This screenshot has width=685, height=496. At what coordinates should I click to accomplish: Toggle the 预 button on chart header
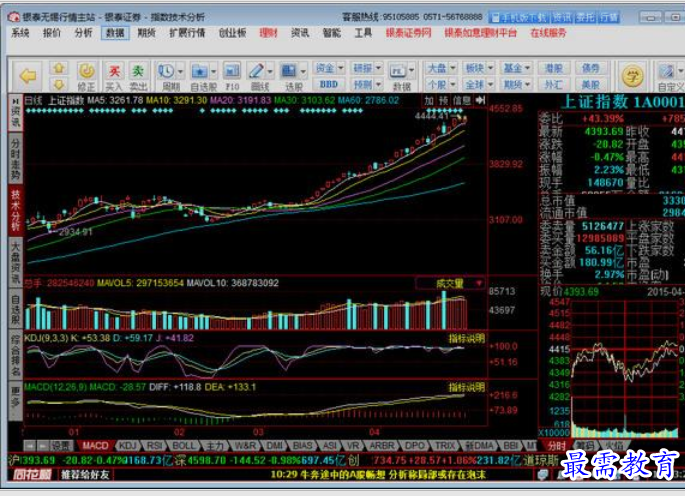pyautogui.click(x=443, y=101)
